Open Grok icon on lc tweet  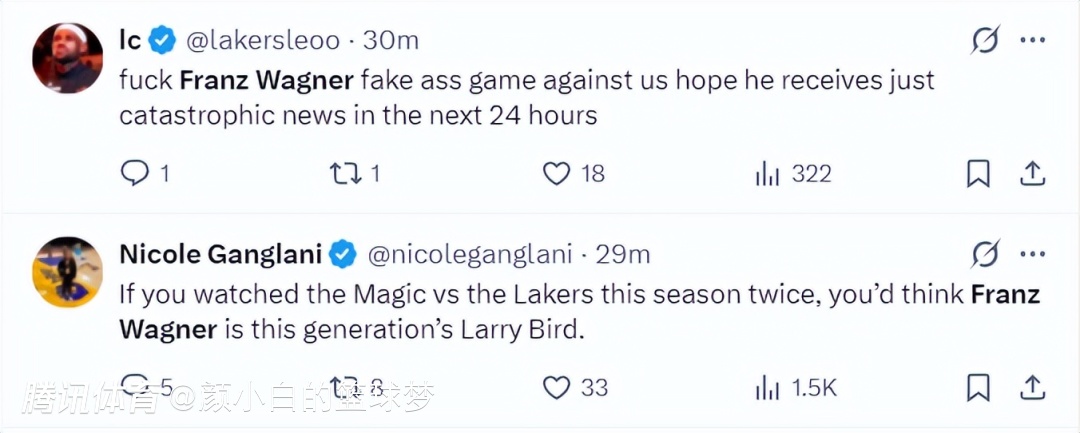tap(985, 41)
